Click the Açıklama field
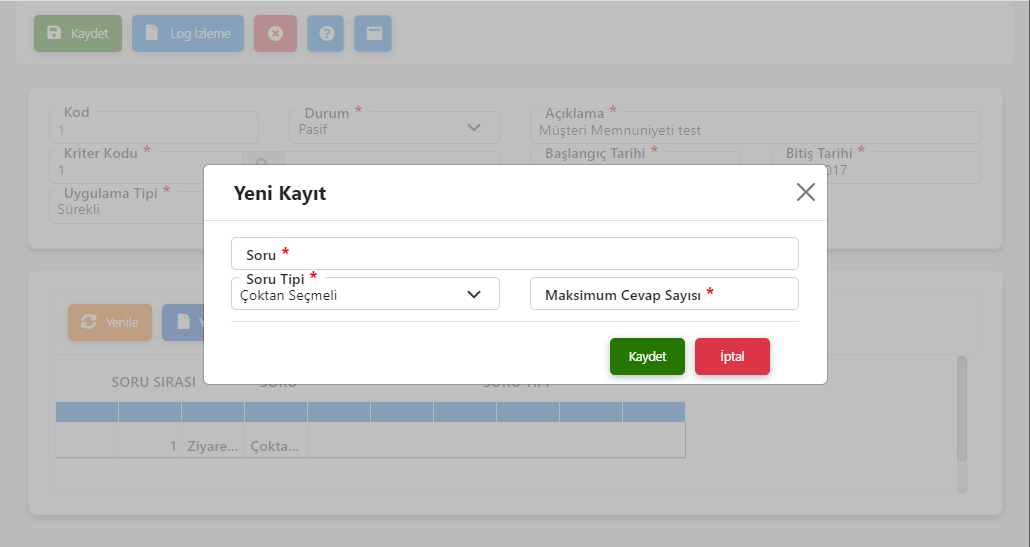The height and width of the screenshot is (547, 1030). coord(755,127)
